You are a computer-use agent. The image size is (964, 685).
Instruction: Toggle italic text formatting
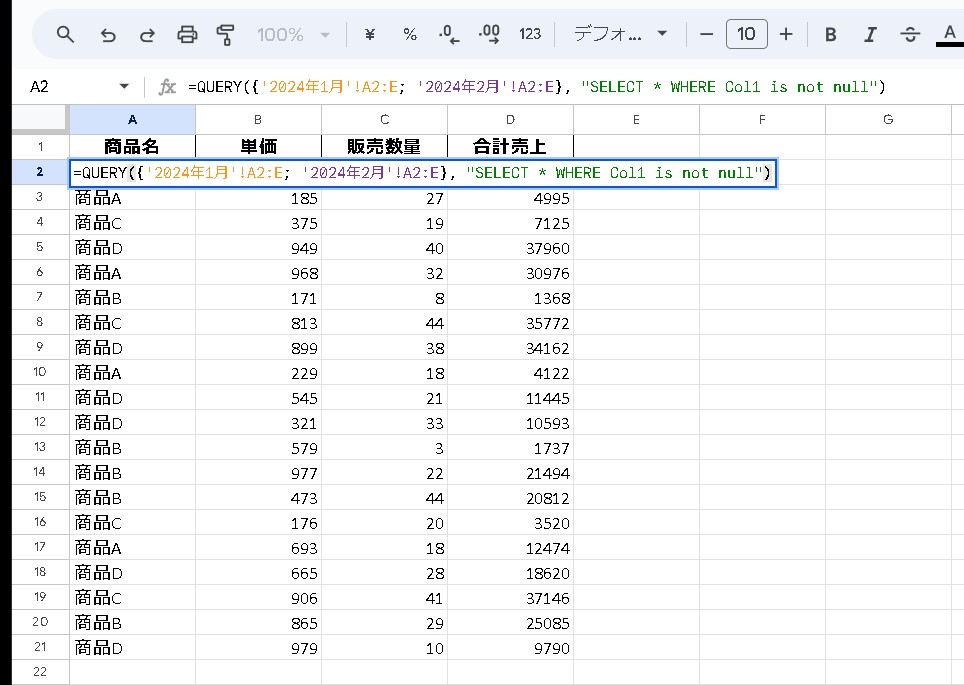[870, 35]
